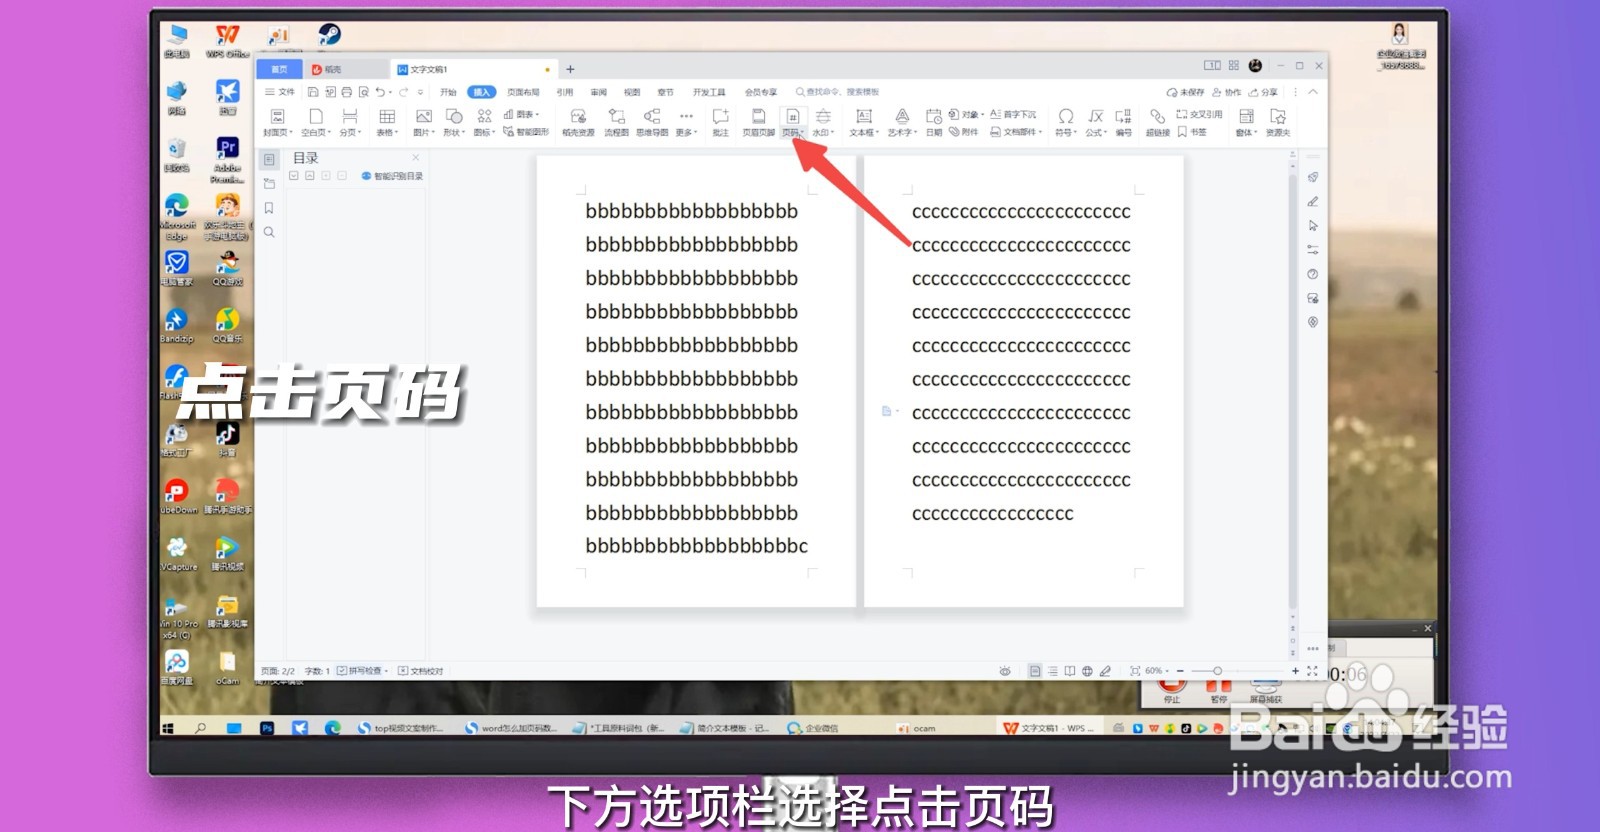
Task: Open 稻壳资源 resources icon
Action: pyautogui.click(x=578, y=122)
